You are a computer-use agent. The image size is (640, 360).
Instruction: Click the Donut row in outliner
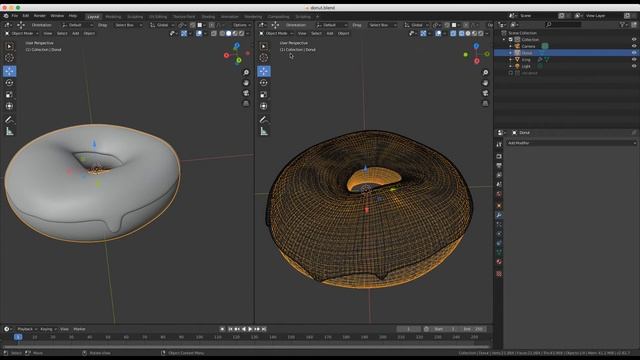point(566,53)
